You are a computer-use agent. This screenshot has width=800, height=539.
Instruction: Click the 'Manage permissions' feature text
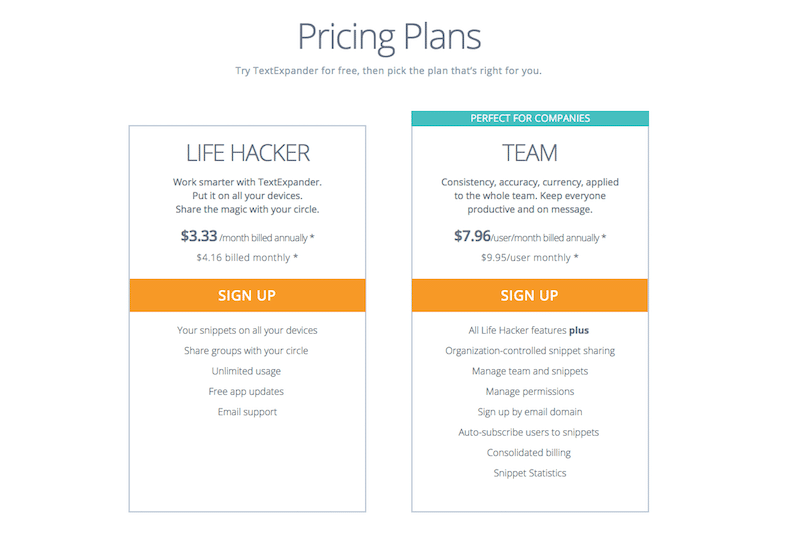[529, 391]
